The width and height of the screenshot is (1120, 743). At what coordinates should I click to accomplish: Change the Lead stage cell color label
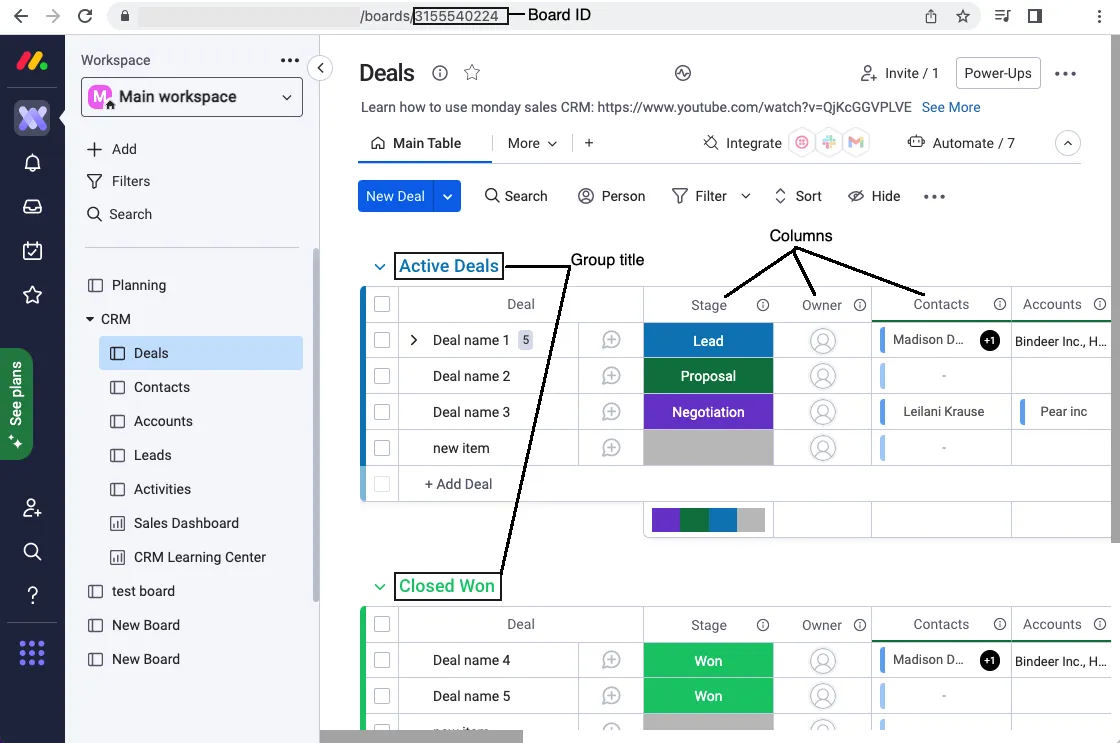708,341
